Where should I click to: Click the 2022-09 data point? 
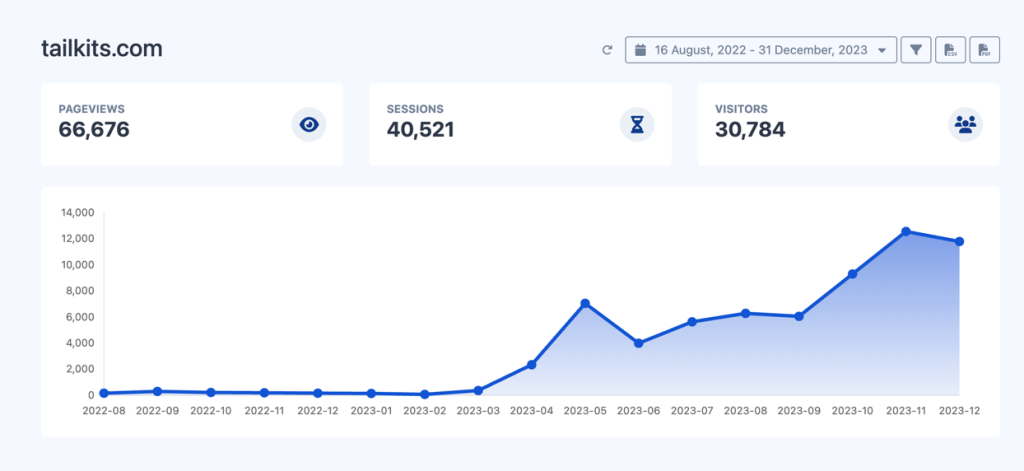pyautogui.click(x=157, y=391)
